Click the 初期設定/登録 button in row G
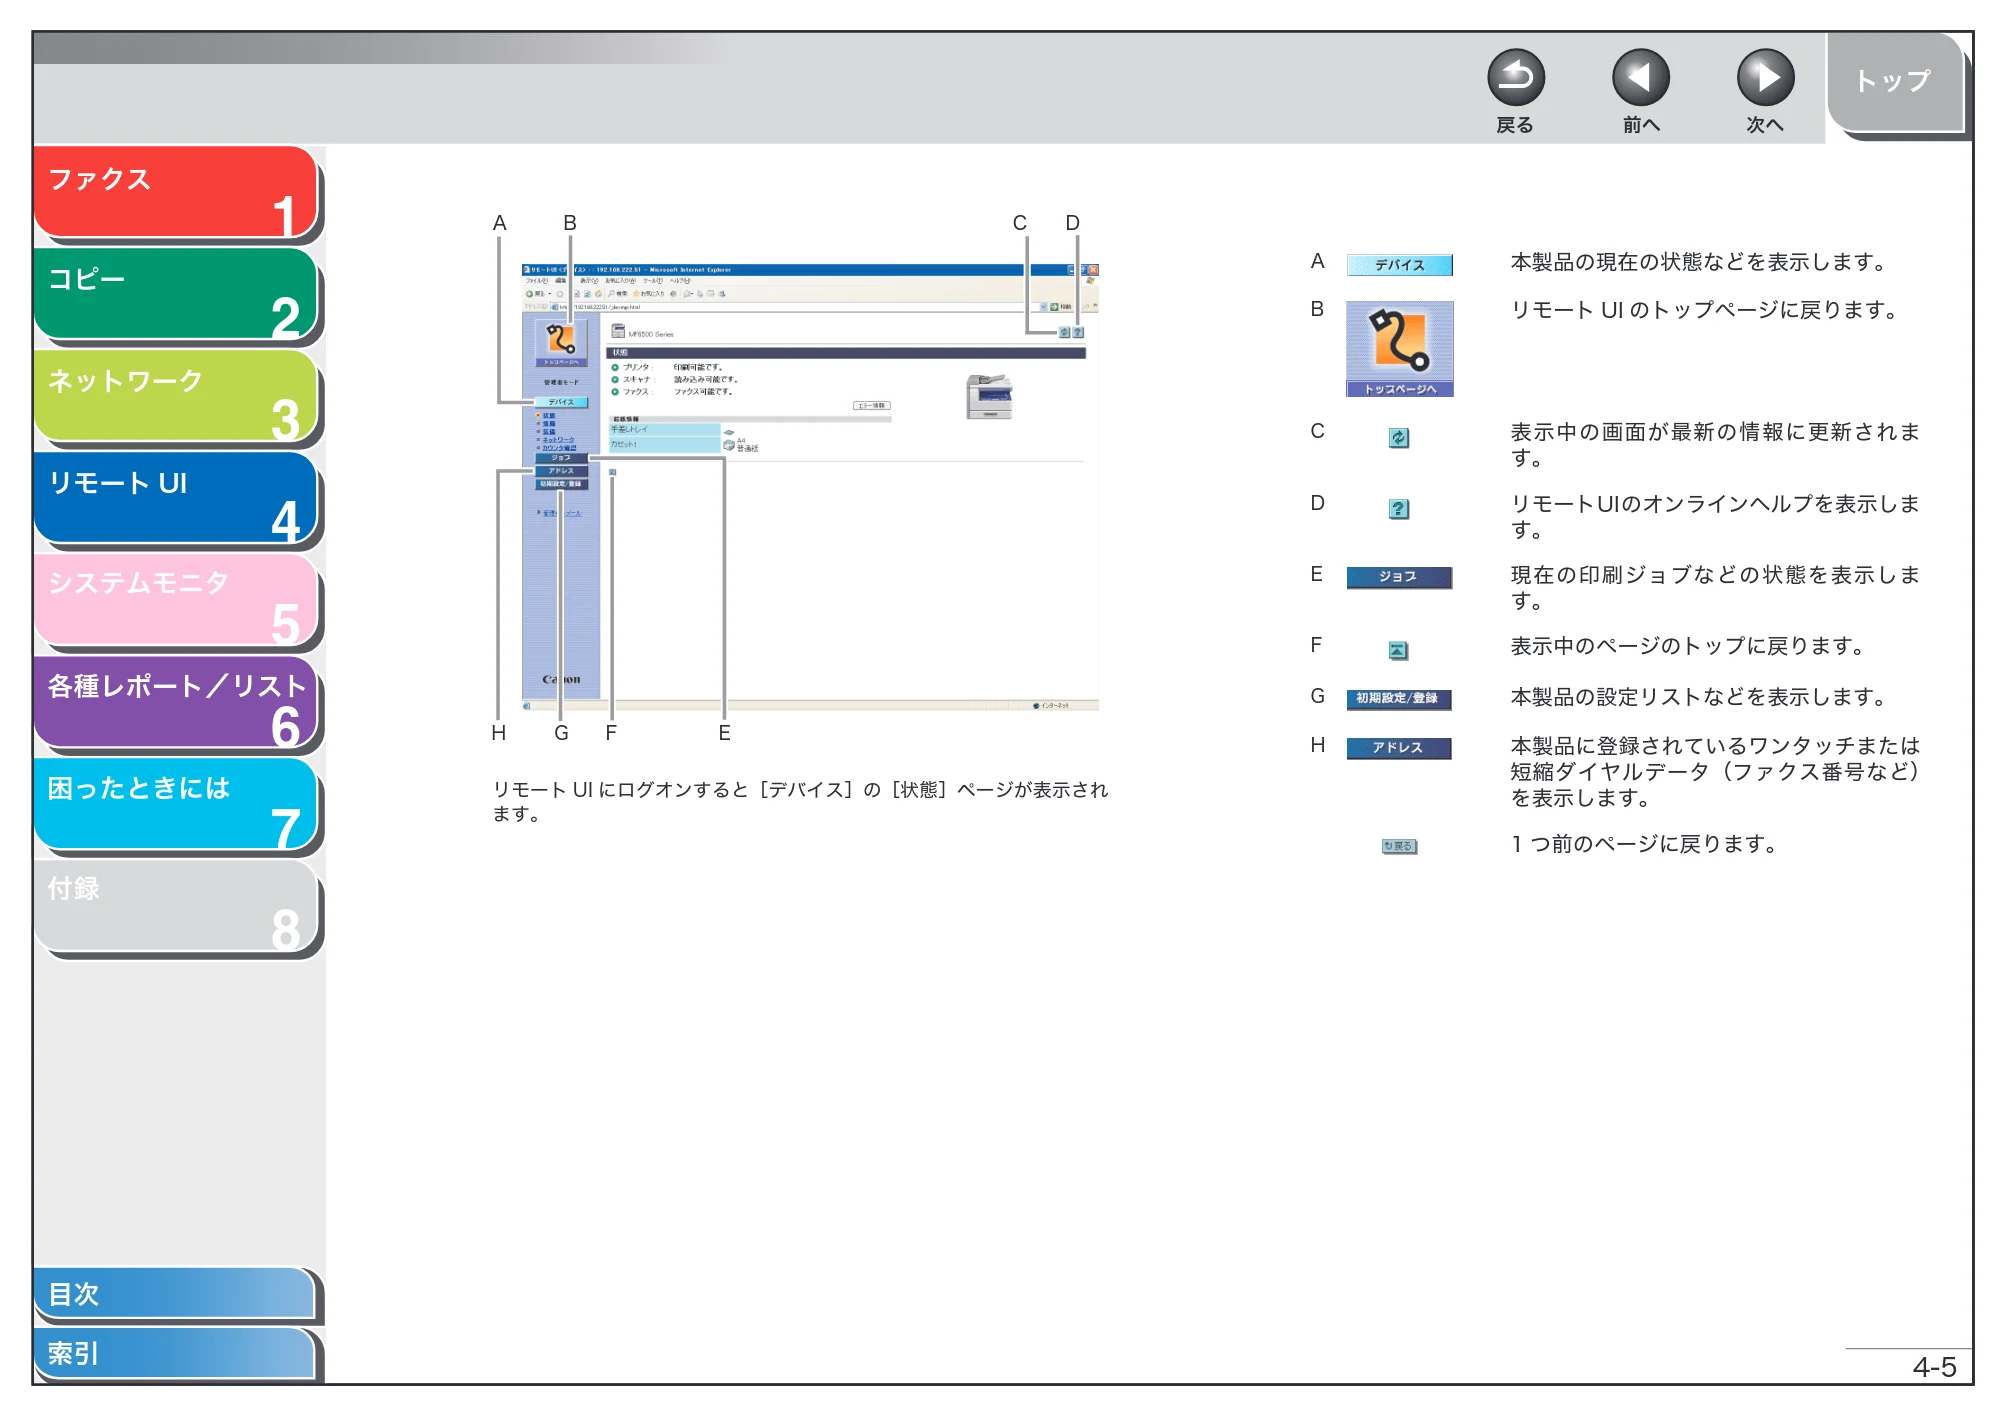 (x=1399, y=698)
